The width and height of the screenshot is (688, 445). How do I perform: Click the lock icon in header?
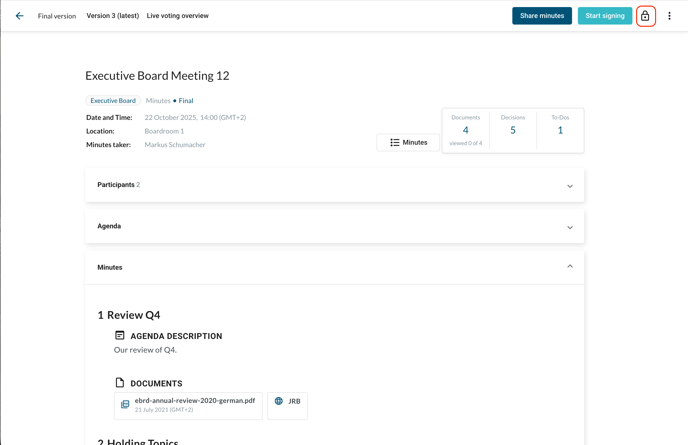point(645,16)
